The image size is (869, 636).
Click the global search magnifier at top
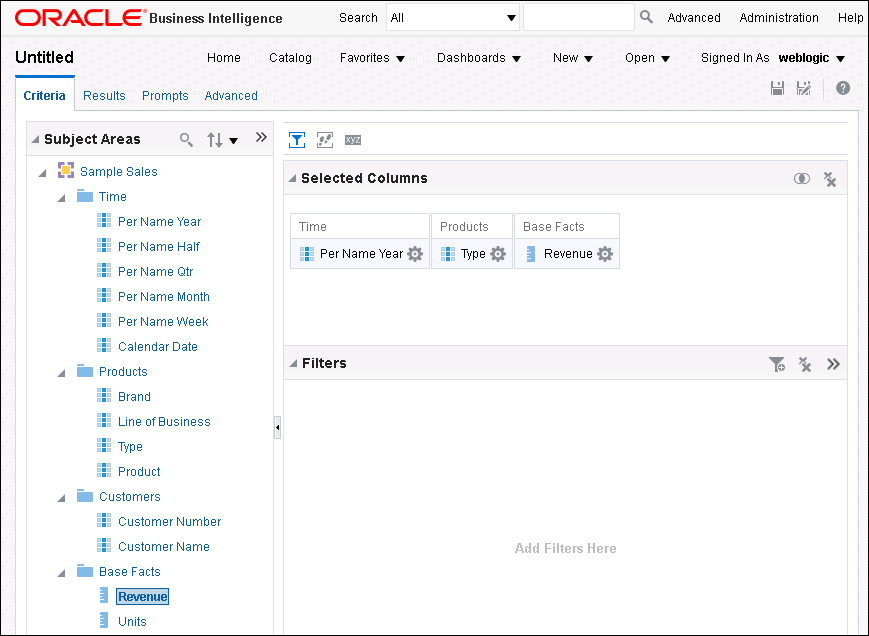coord(645,16)
